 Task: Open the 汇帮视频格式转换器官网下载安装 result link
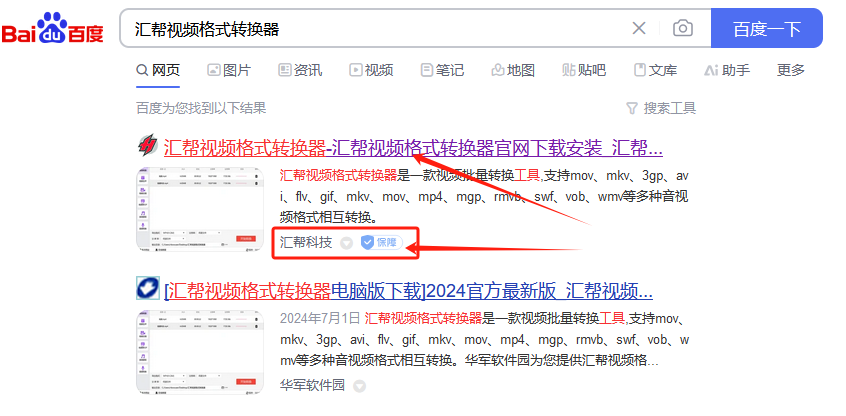pyautogui.click(x=413, y=147)
